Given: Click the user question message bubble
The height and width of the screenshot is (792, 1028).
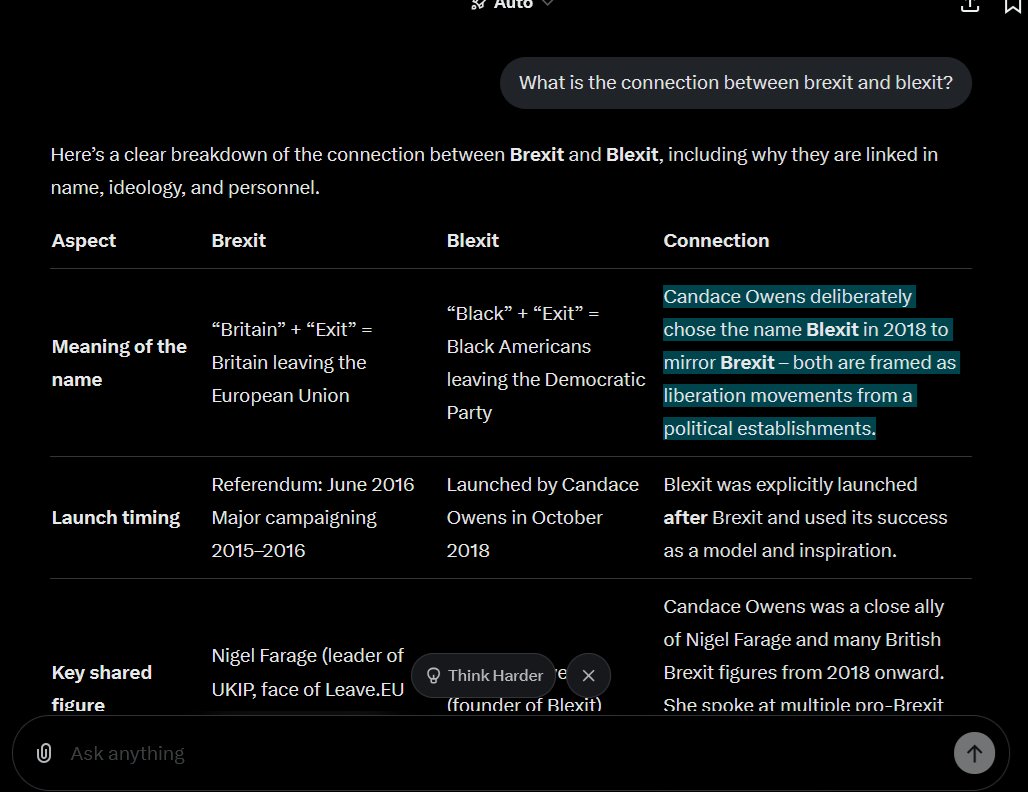Looking at the screenshot, I should pyautogui.click(x=736, y=83).
